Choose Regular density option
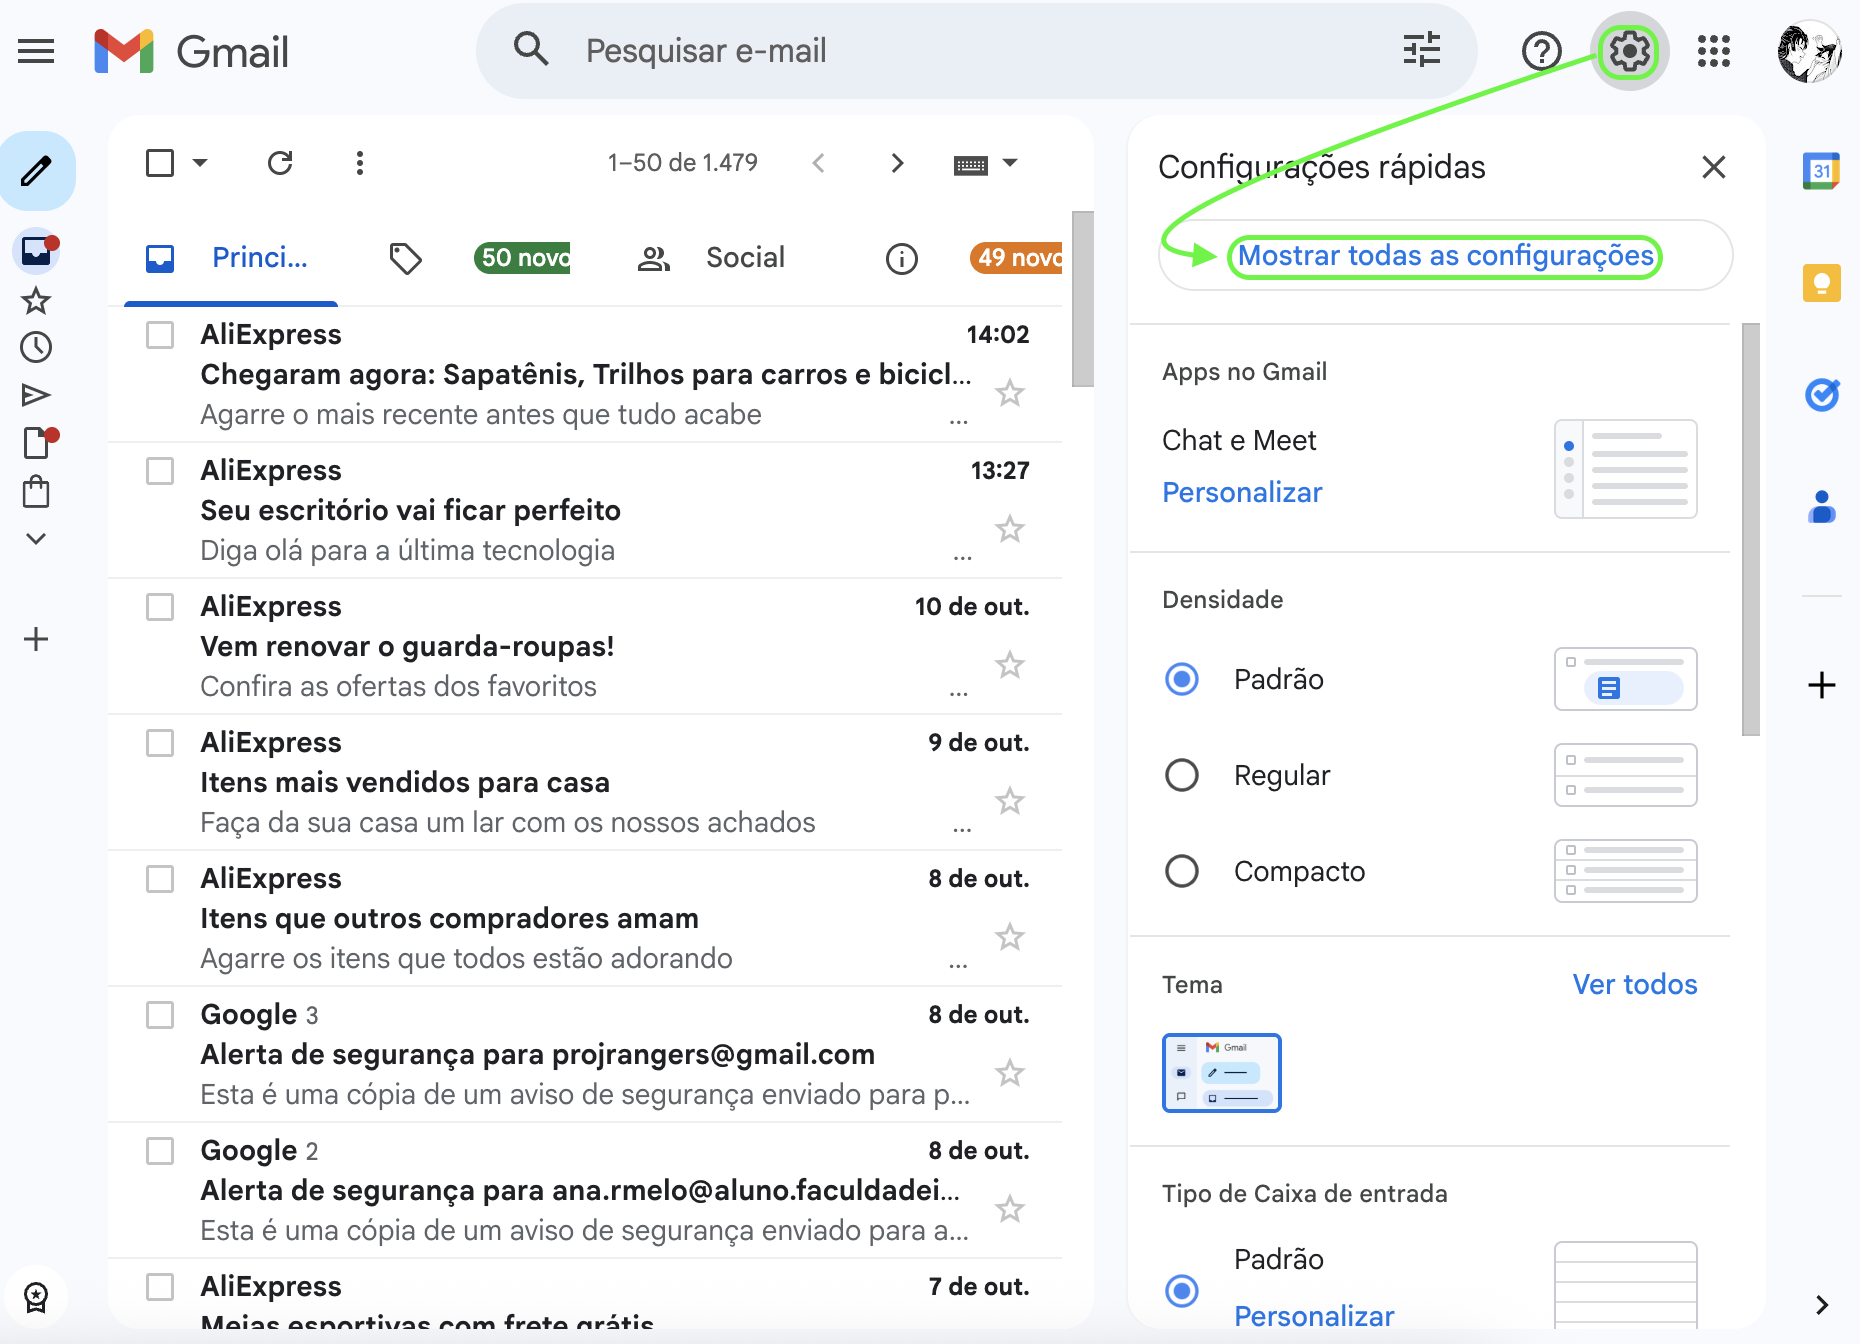The height and width of the screenshot is (1344, 1860). [x=1182, y=775]
